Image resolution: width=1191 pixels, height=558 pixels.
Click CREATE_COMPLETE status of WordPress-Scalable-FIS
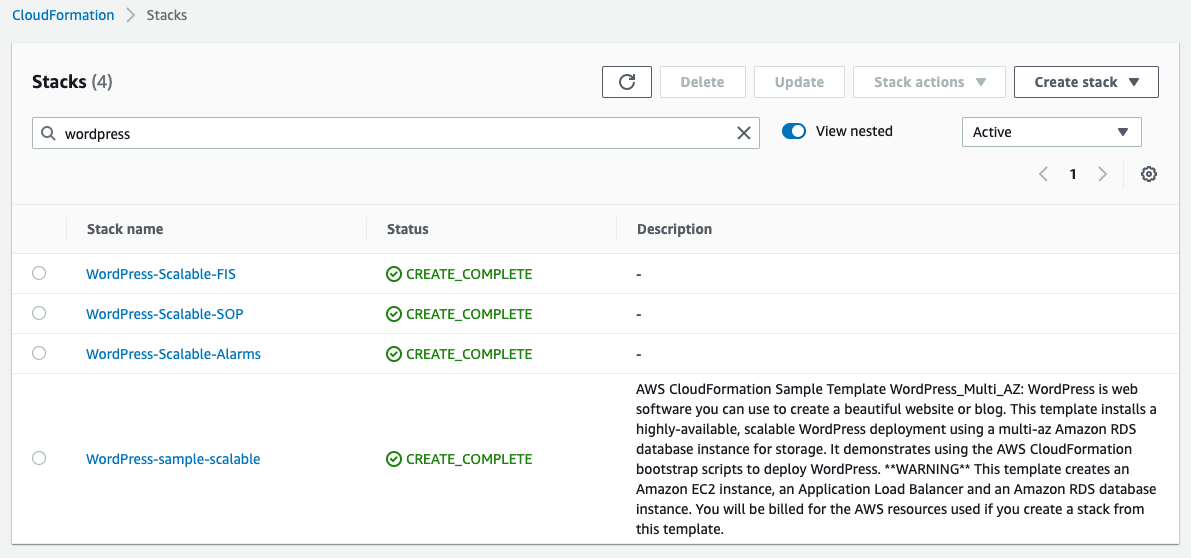pyautogui.click(x=469, y=274)
